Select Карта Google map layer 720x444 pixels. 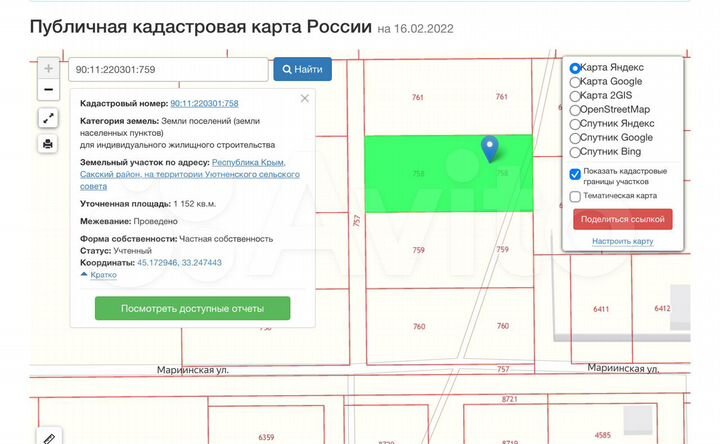tap(575, 82)
